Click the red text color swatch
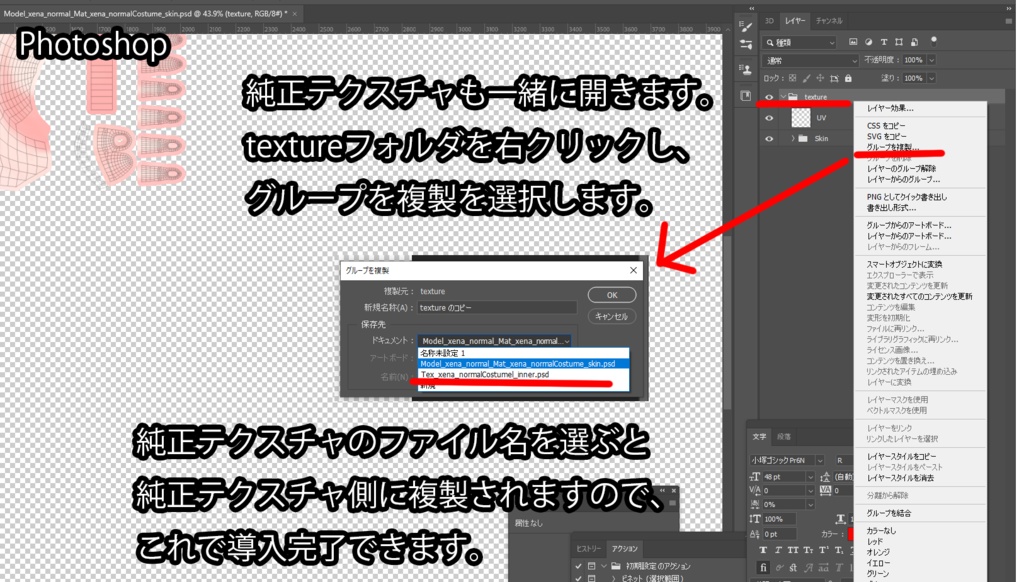This screenshot has width=1024, height=582. (x=852, y=534)
